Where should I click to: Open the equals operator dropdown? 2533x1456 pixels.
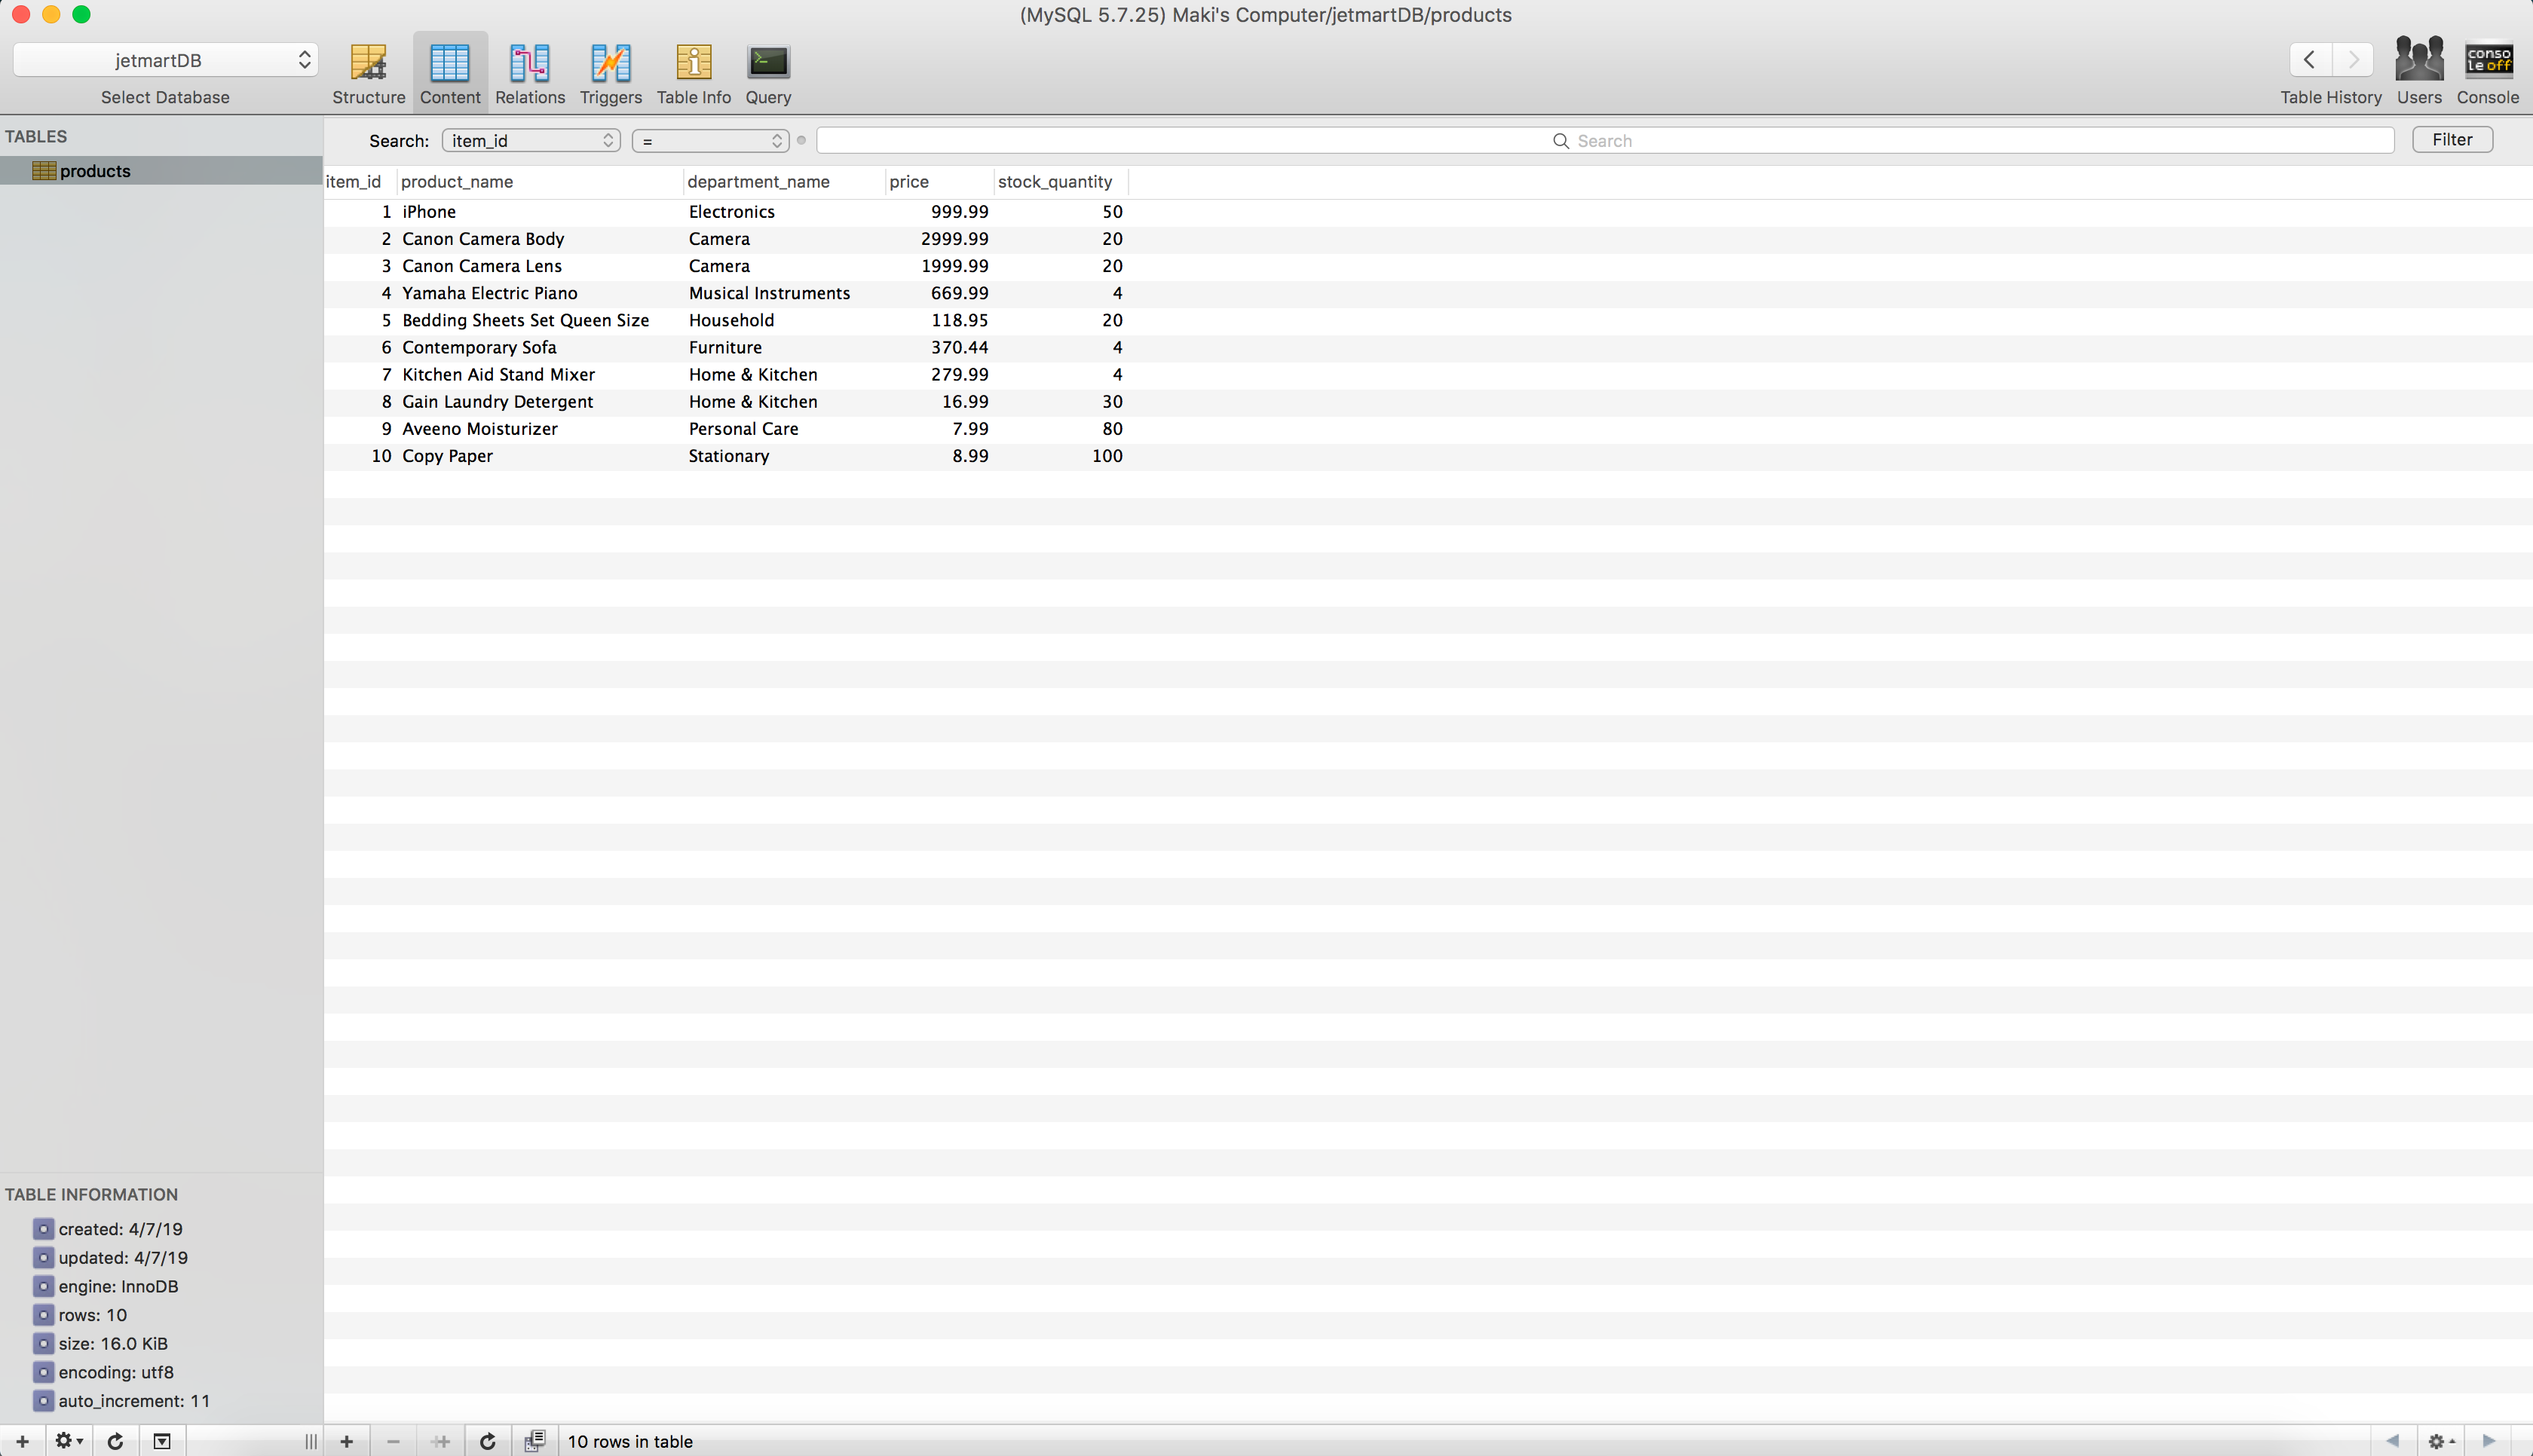(710, 141)
